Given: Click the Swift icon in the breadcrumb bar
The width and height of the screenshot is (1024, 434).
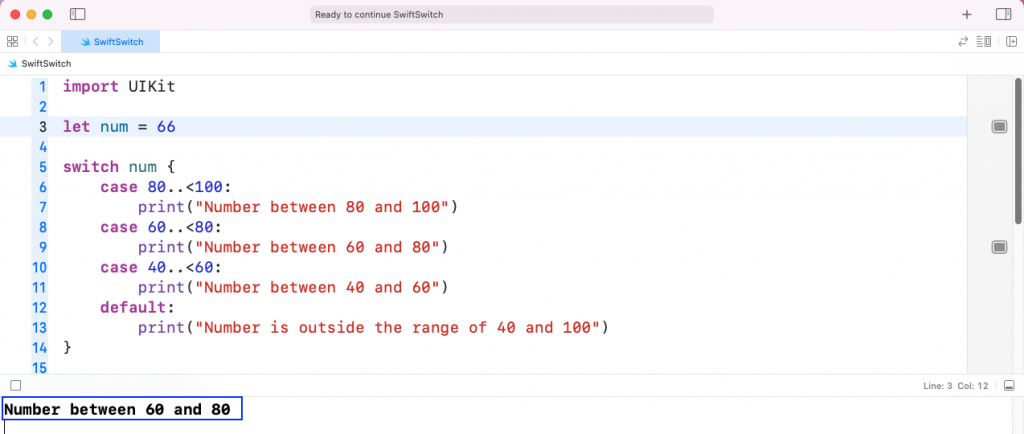Looking at the screenshot, I should click(12, 64).
